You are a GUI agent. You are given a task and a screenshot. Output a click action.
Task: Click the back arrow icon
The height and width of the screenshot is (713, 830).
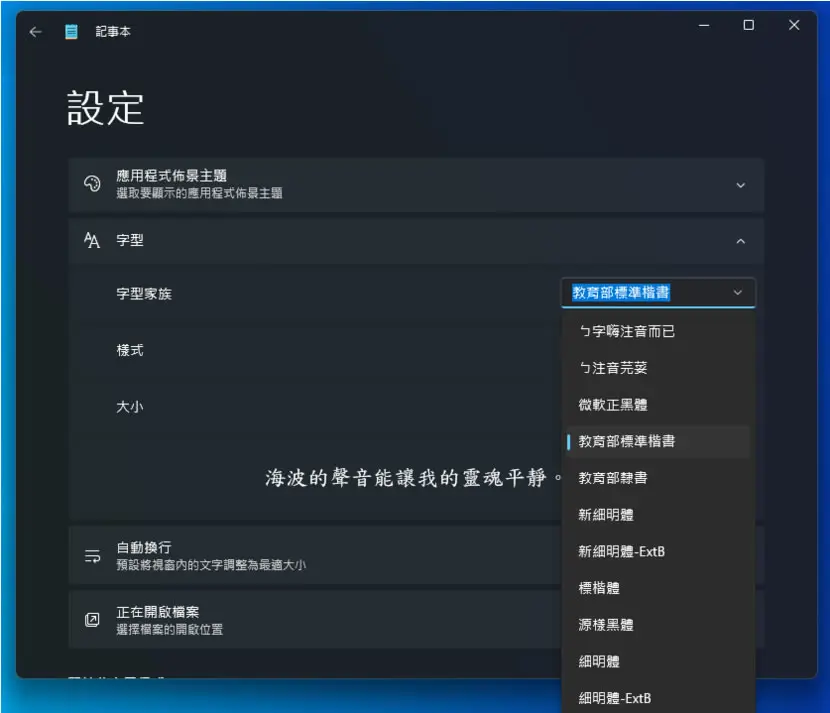35,32
